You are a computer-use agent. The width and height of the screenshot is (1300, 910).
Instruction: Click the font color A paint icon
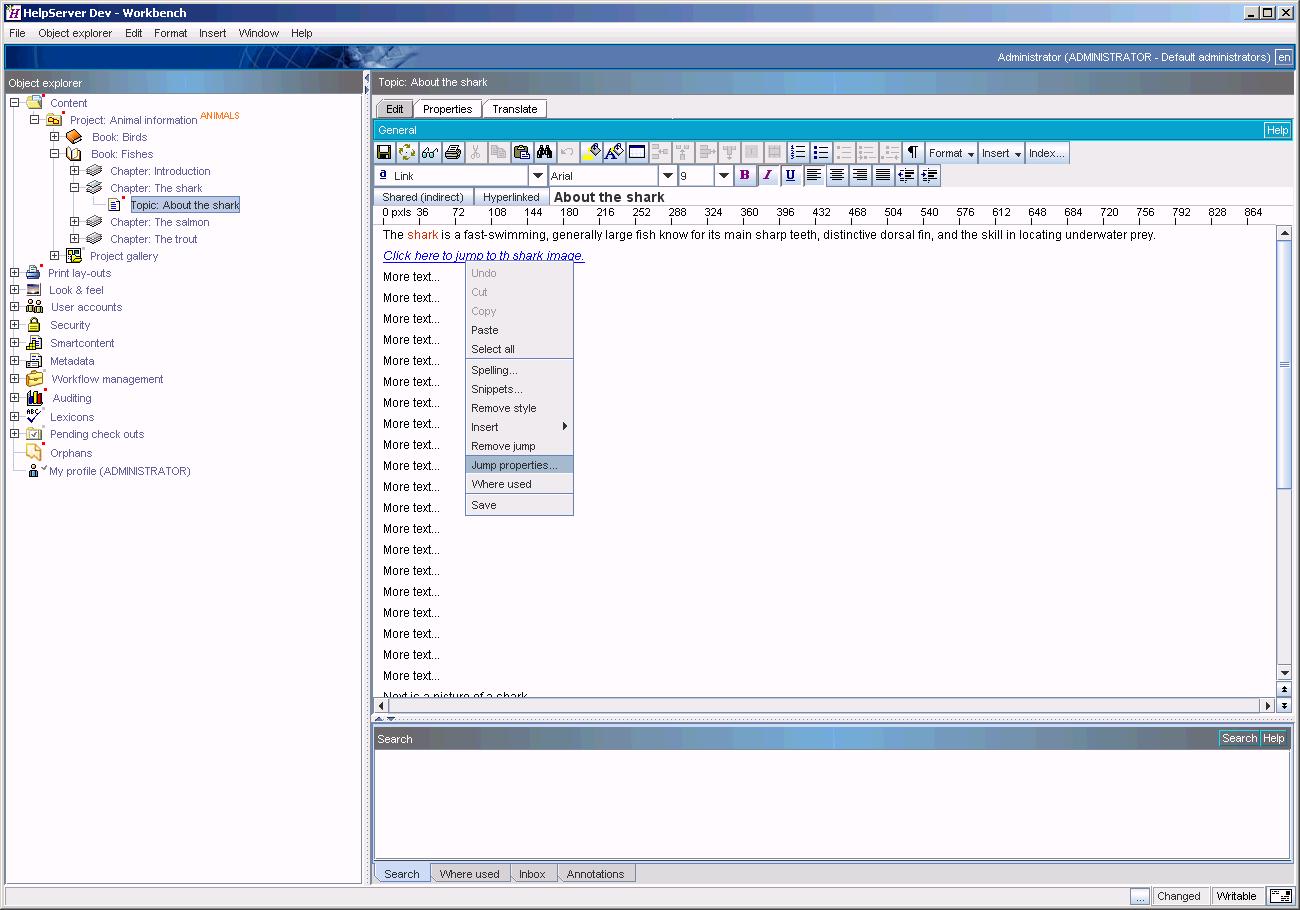(614, 153)
